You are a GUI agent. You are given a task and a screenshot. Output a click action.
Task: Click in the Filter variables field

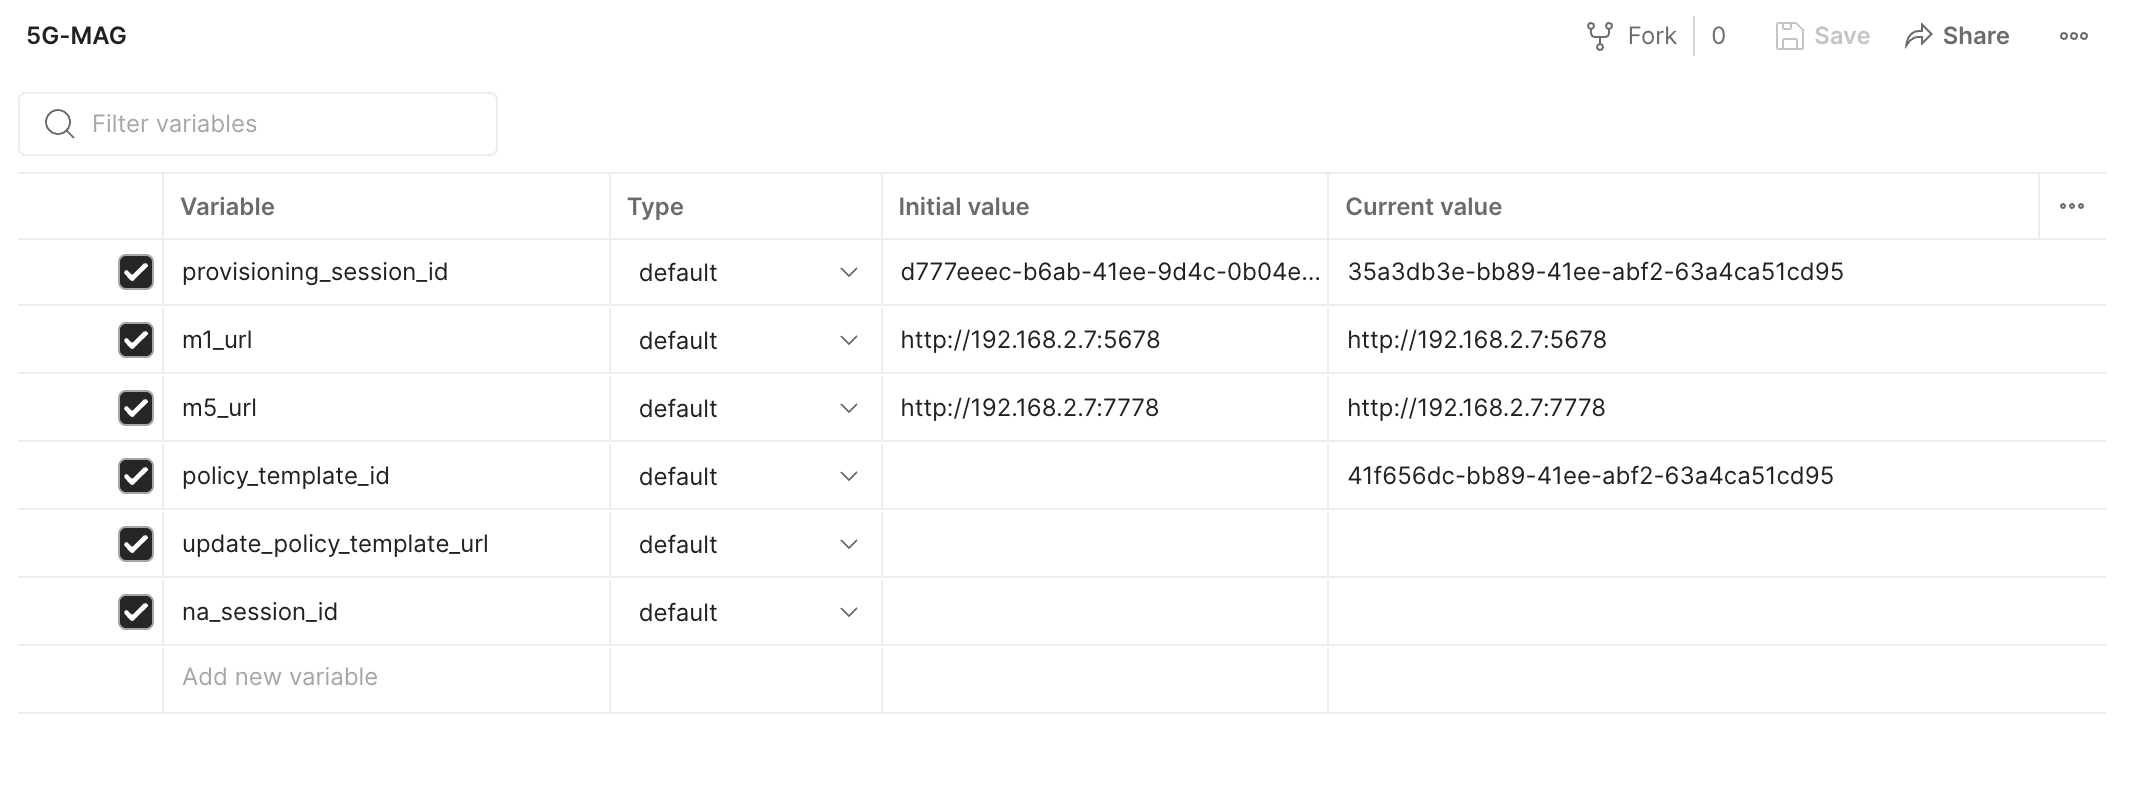[x=280, y=124]
